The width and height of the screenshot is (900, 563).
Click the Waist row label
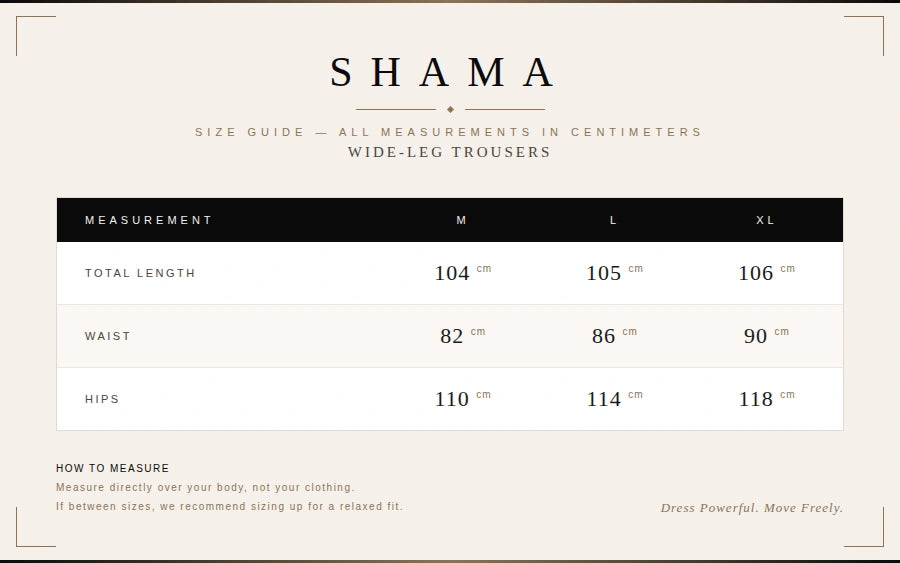click(108, 336)
